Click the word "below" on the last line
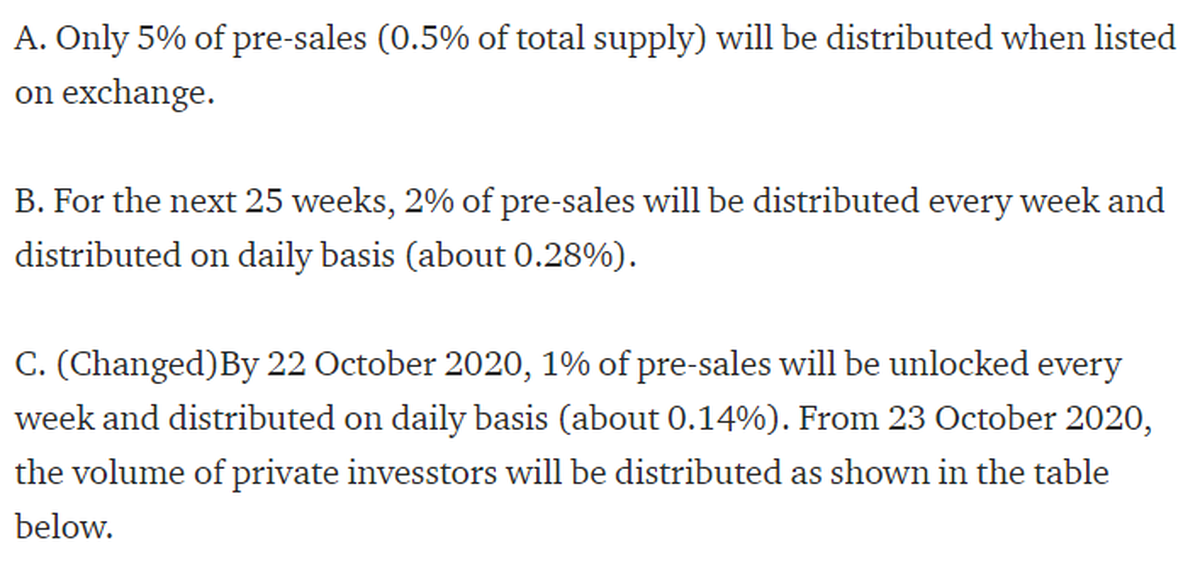Screen dimensions: 1200x579 tap(61, 527)
